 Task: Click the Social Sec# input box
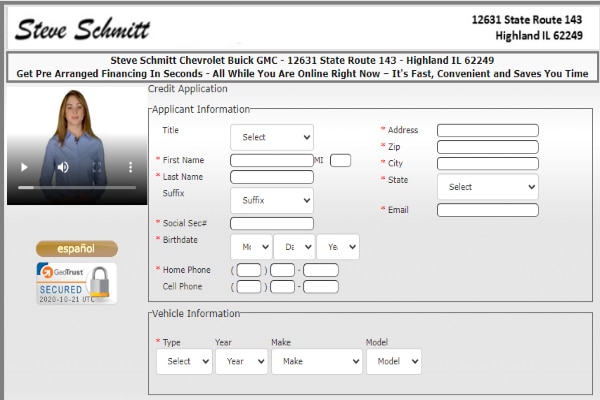coord(271,223)
